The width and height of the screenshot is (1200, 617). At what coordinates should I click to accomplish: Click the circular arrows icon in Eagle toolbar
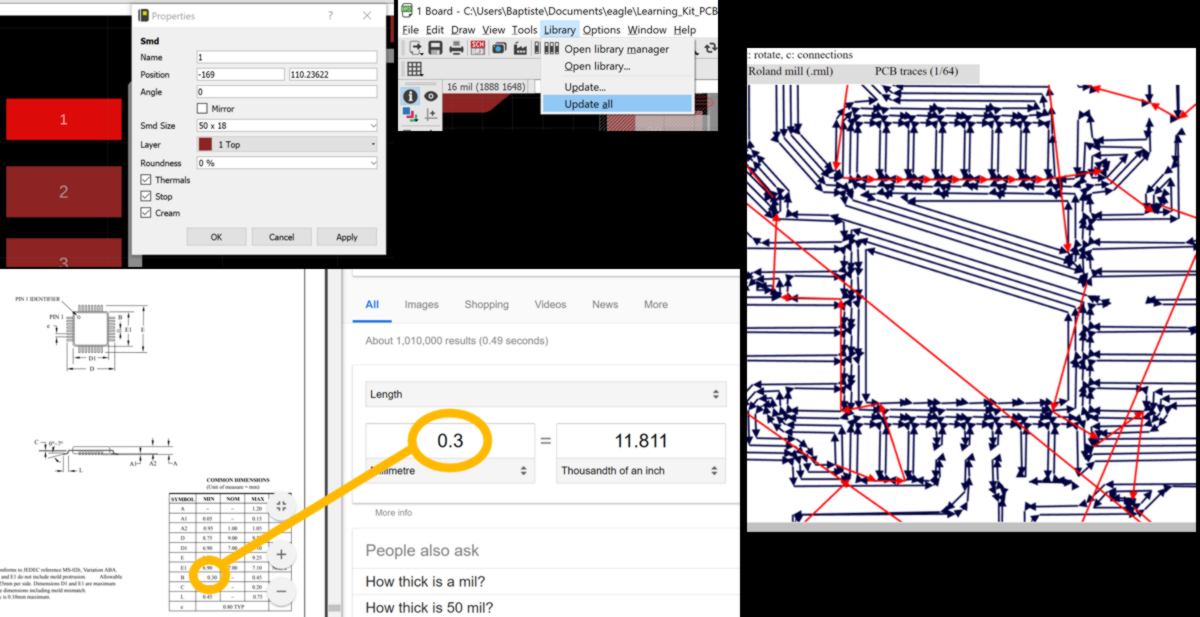[711, 48]
